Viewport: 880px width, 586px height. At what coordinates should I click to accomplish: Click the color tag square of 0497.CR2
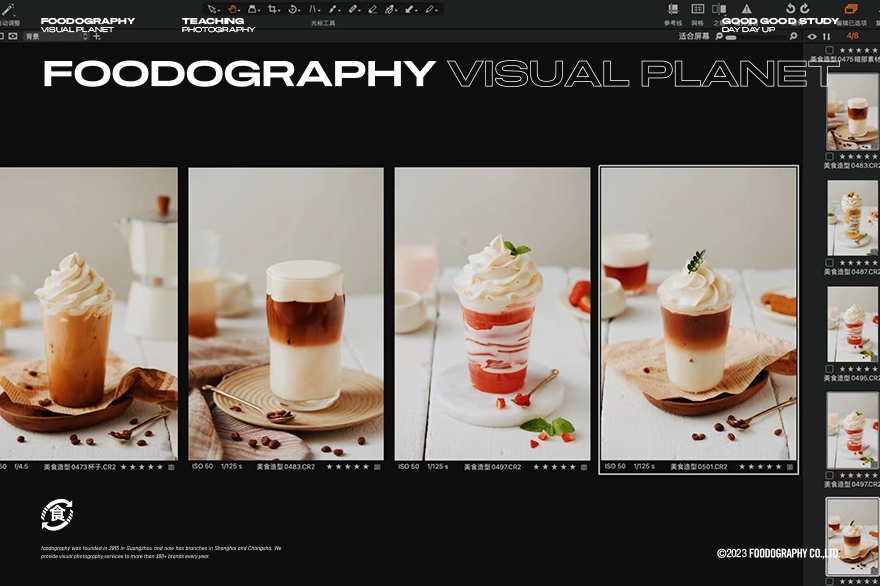click(x=584, y=467)
